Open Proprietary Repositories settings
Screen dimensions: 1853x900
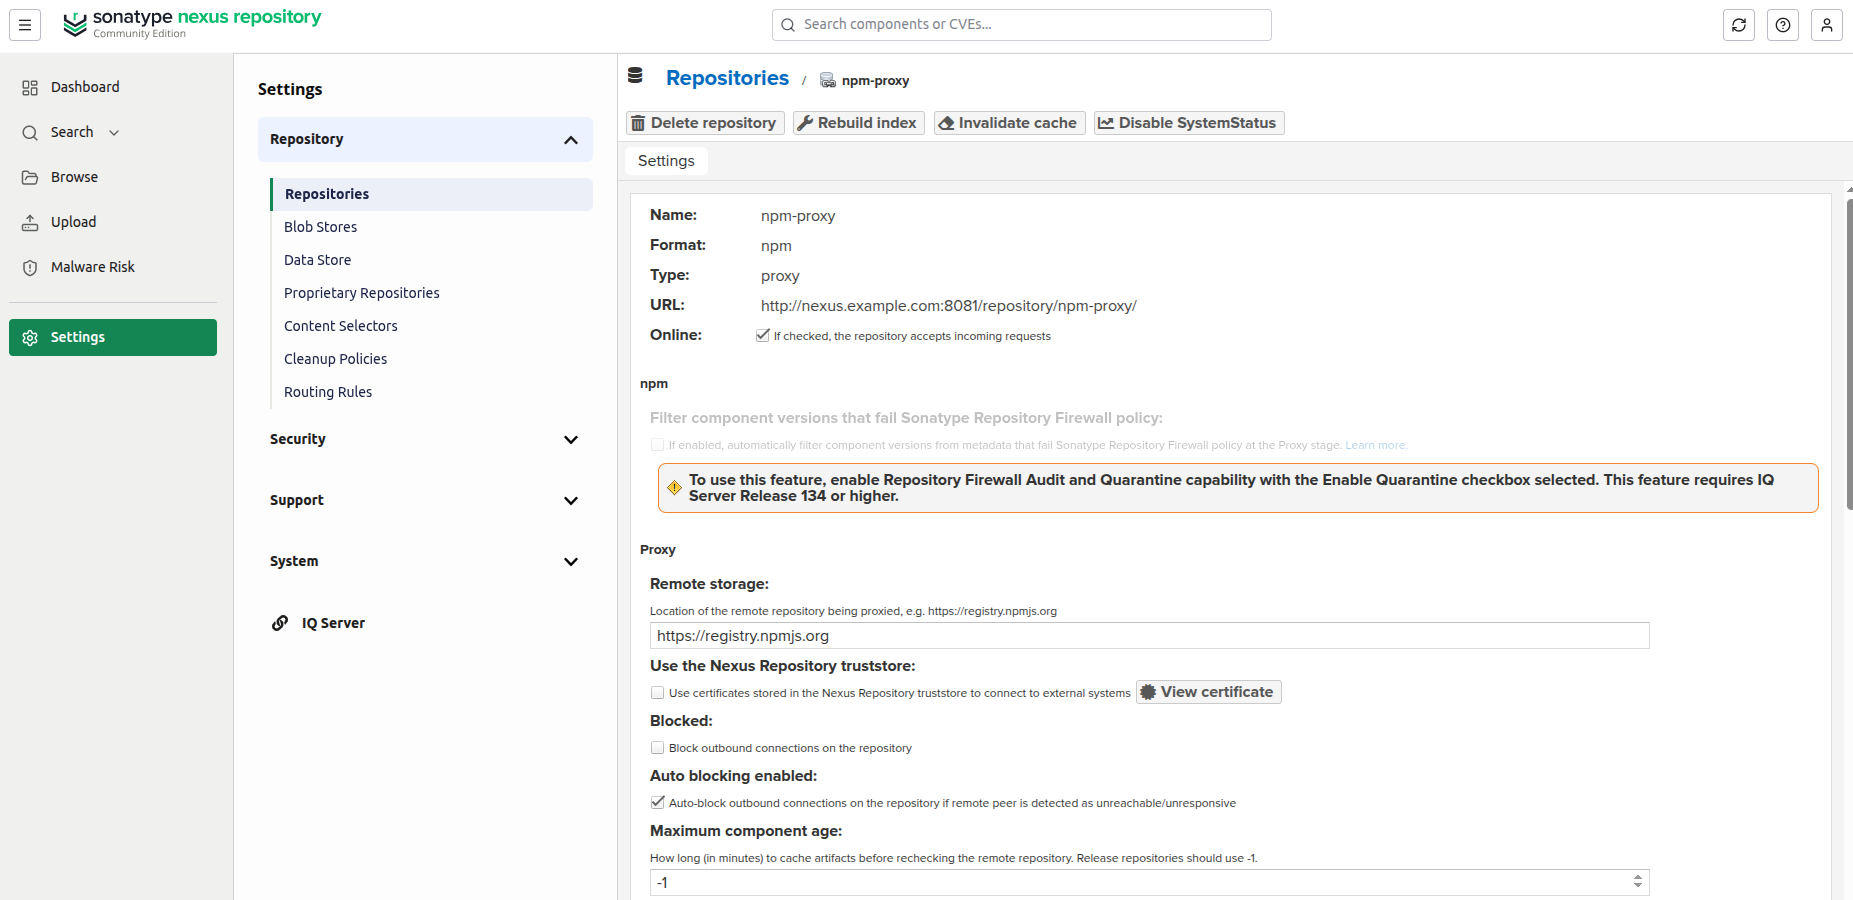pyautogui.click(x=362, y=293)
